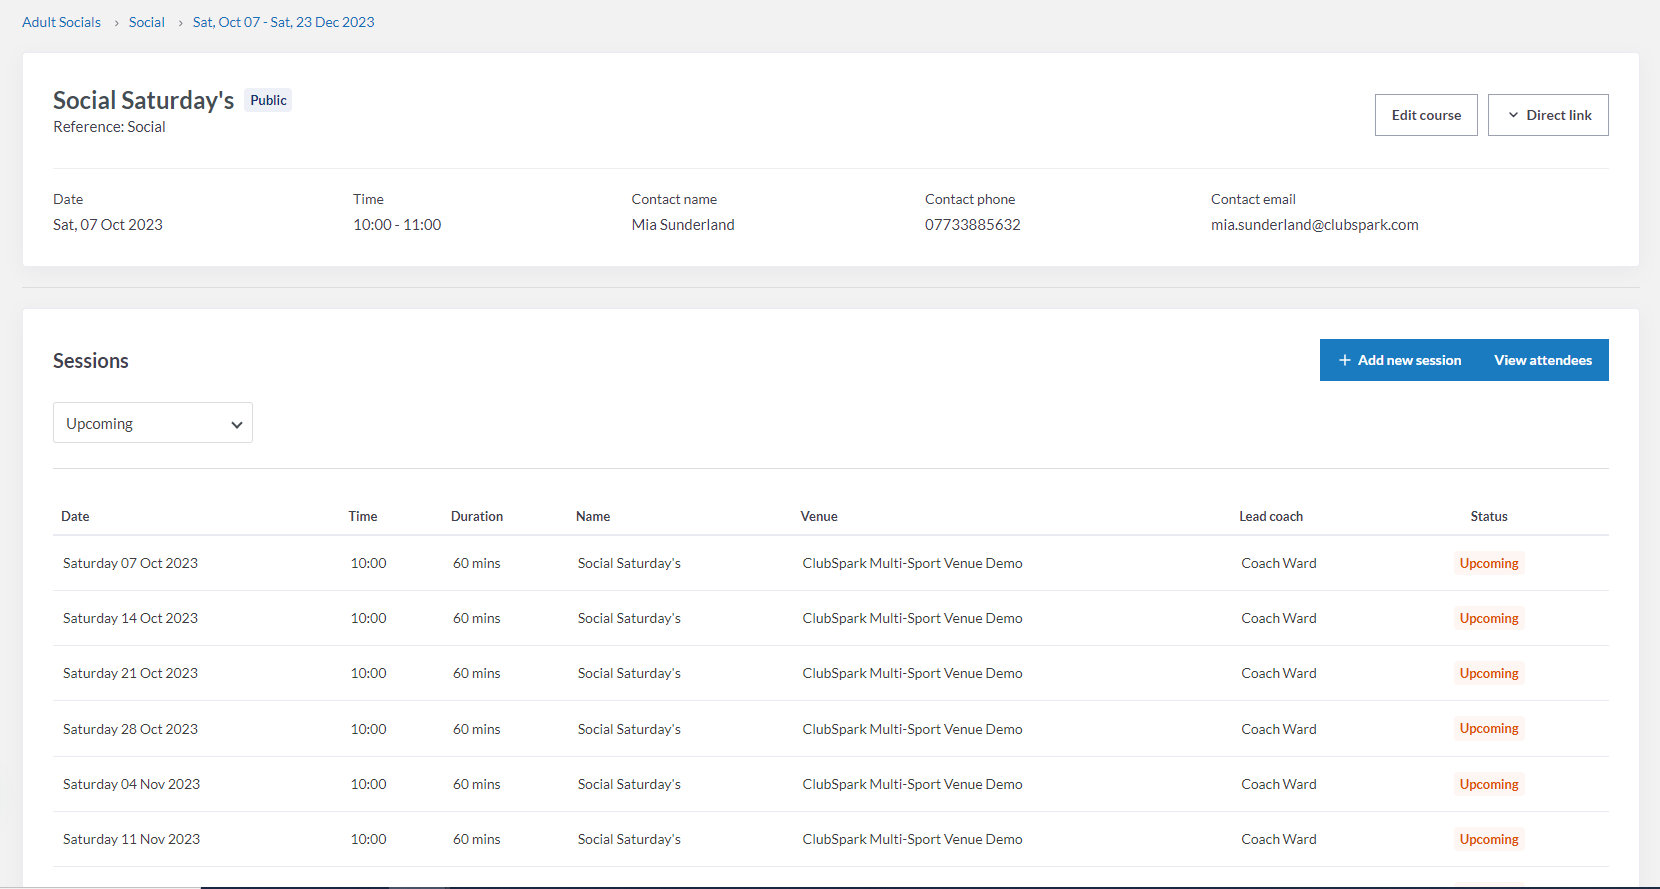The image size is (1660, 889).
Task: Open the View attendees page
Action: 1542,360
